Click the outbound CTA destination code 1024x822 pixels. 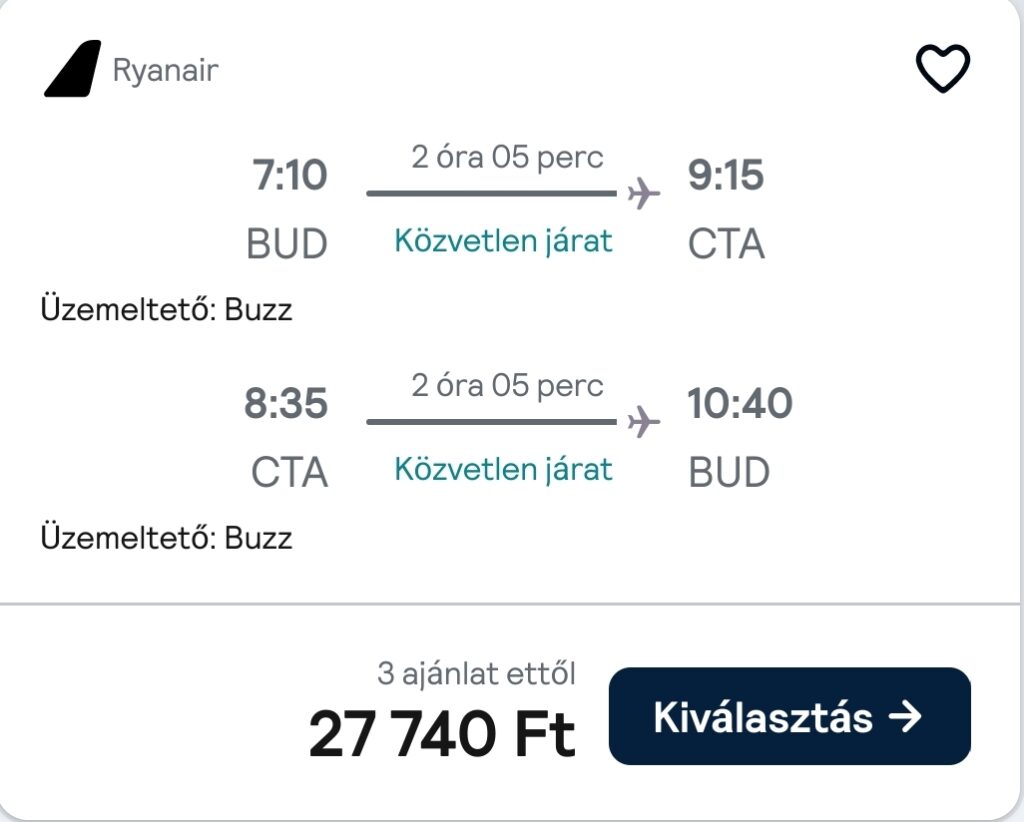pyautogui.click(x=726, y=244)
